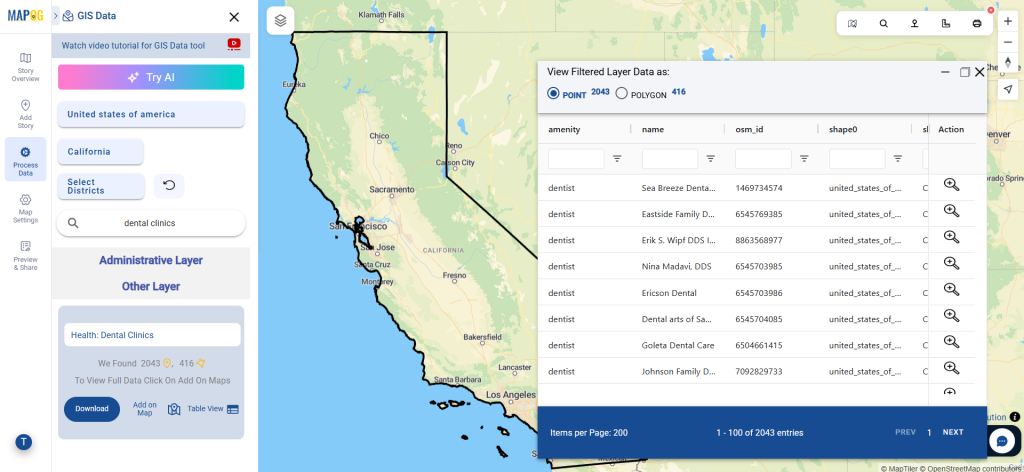
Task: Zoom to Sea Breeze Dental row
Action: [951, 185]
